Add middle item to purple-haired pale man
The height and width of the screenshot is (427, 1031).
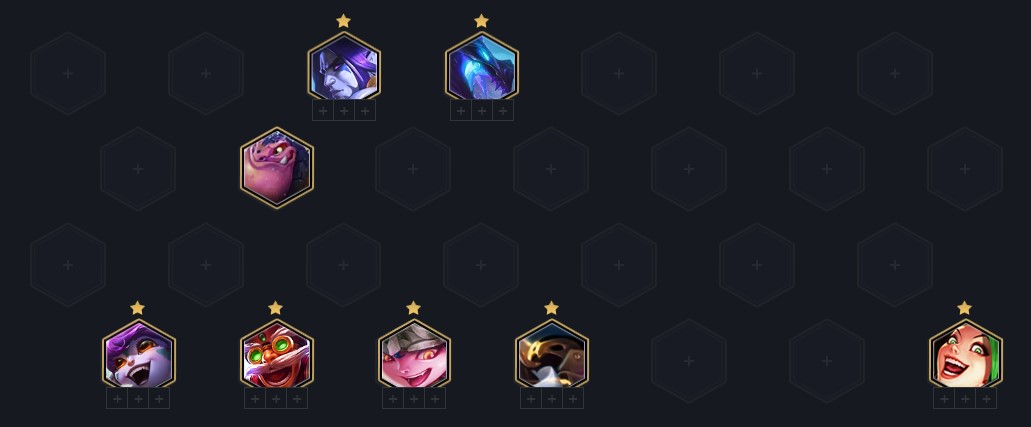344,111
